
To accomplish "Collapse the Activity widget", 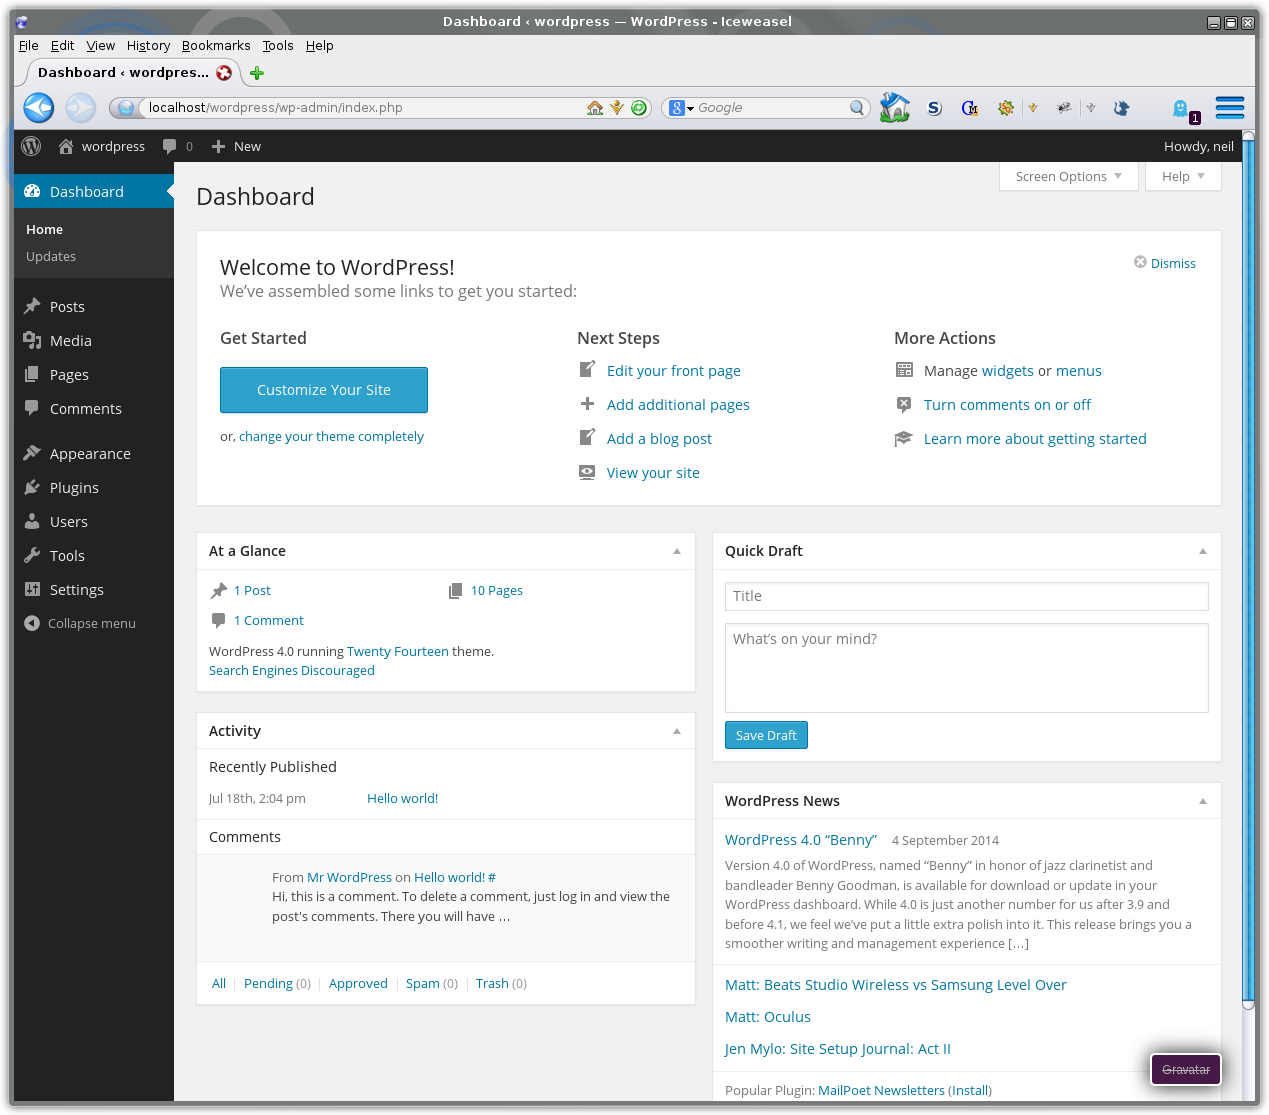I will coord(677,731).
